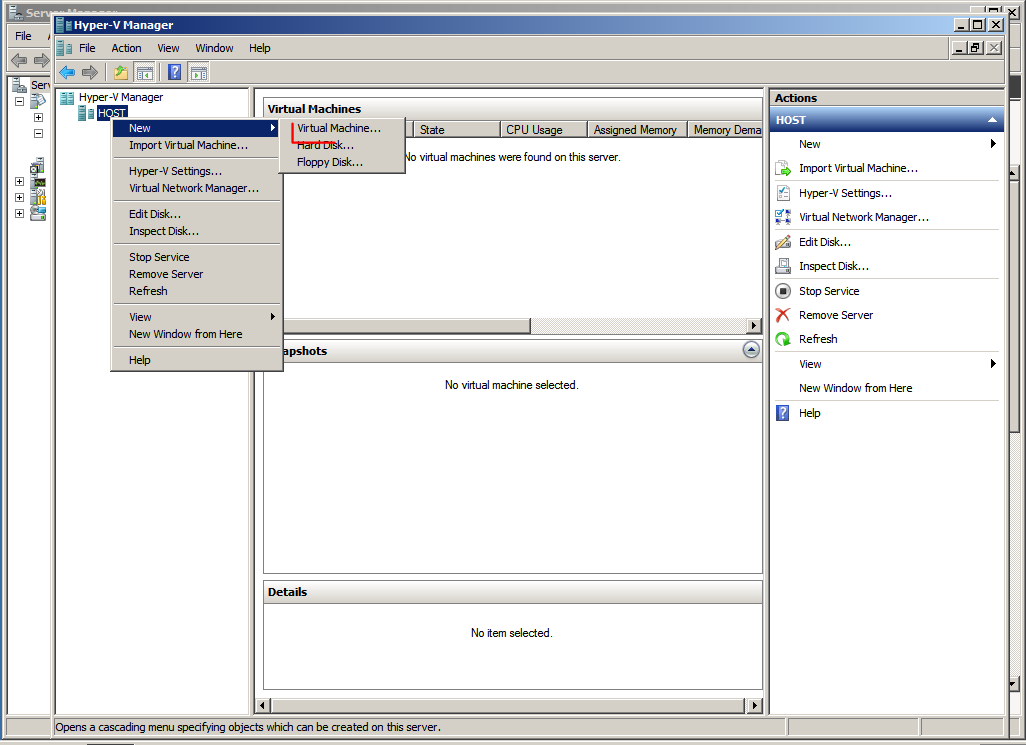Click Hyper-V Manager root node icon
This screenshot has height=745, width=1026.
coord(67,97)
